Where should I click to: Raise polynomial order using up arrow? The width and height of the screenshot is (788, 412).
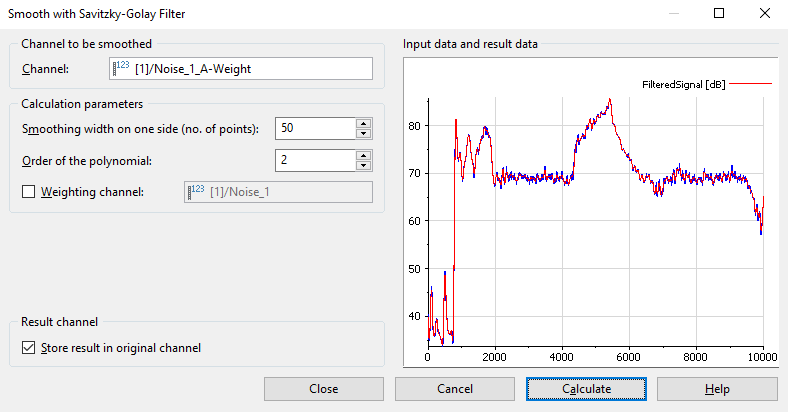pyautogui.click(x=363, y=155)
